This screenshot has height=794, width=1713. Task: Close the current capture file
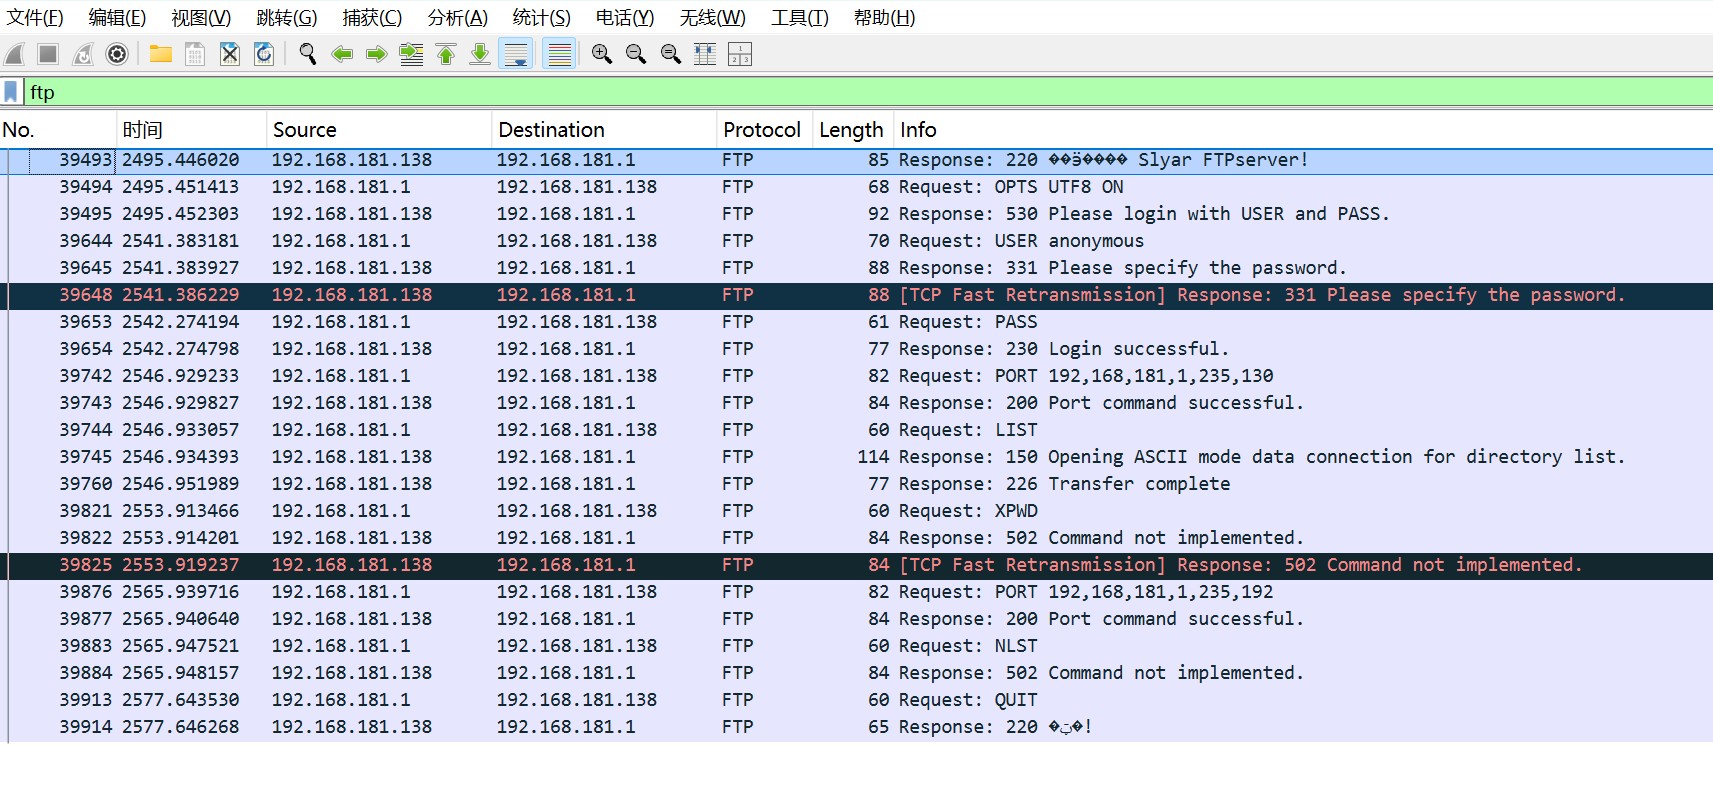coord(230,54)
